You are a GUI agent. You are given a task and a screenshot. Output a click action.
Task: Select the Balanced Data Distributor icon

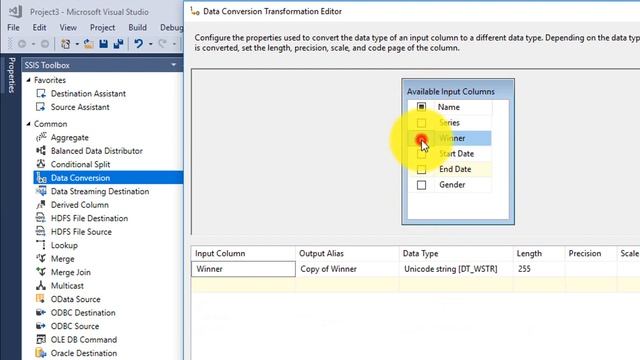(x=41, y=151)
